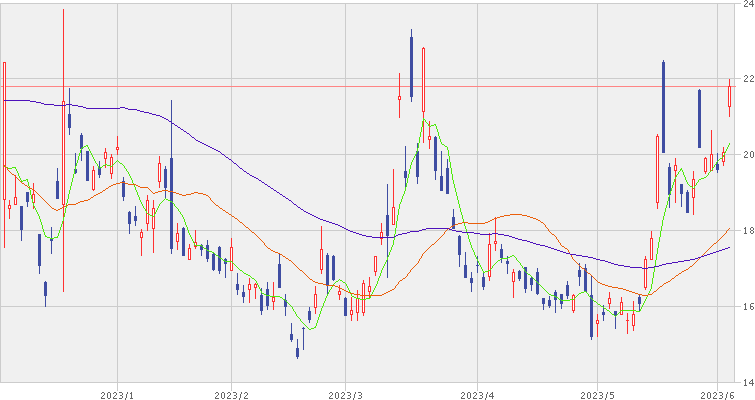Click the tallest blue candlestick peaking above 23
Image resolution: width=755 pixels, height=400 pixels.
pyautogui.click(x=411, y=66)
